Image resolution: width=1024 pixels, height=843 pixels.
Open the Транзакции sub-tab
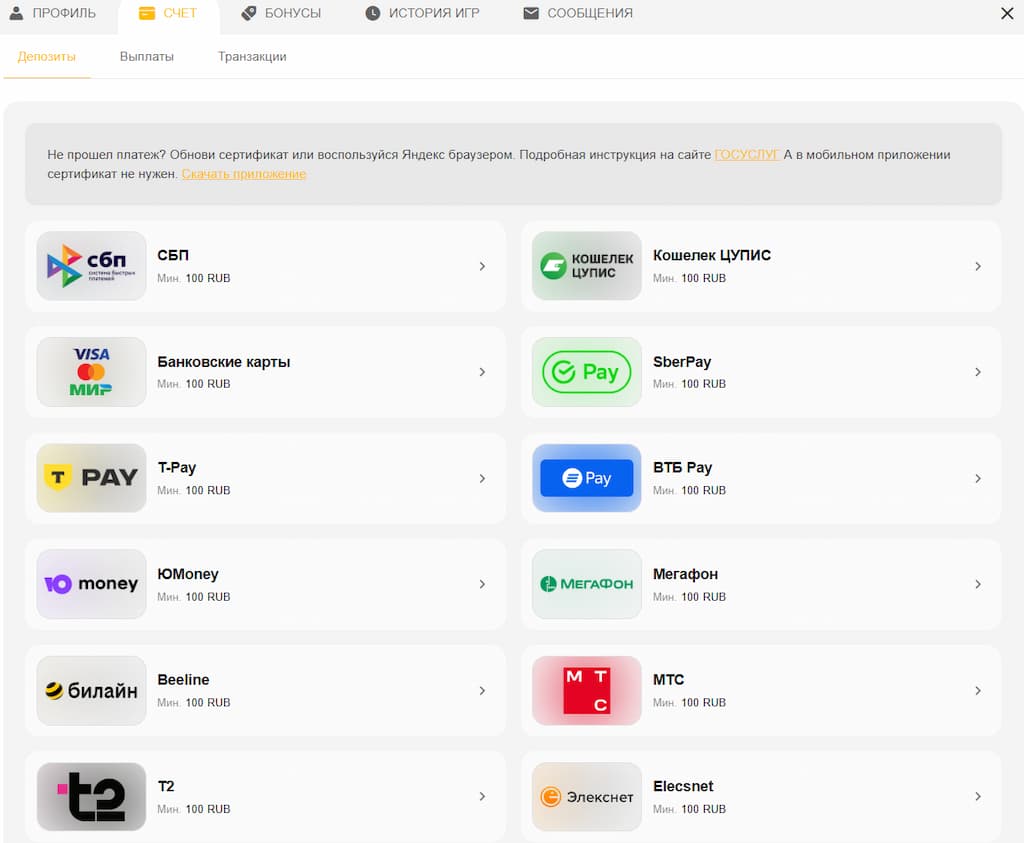pyautogui.click(x=252, y=57)
